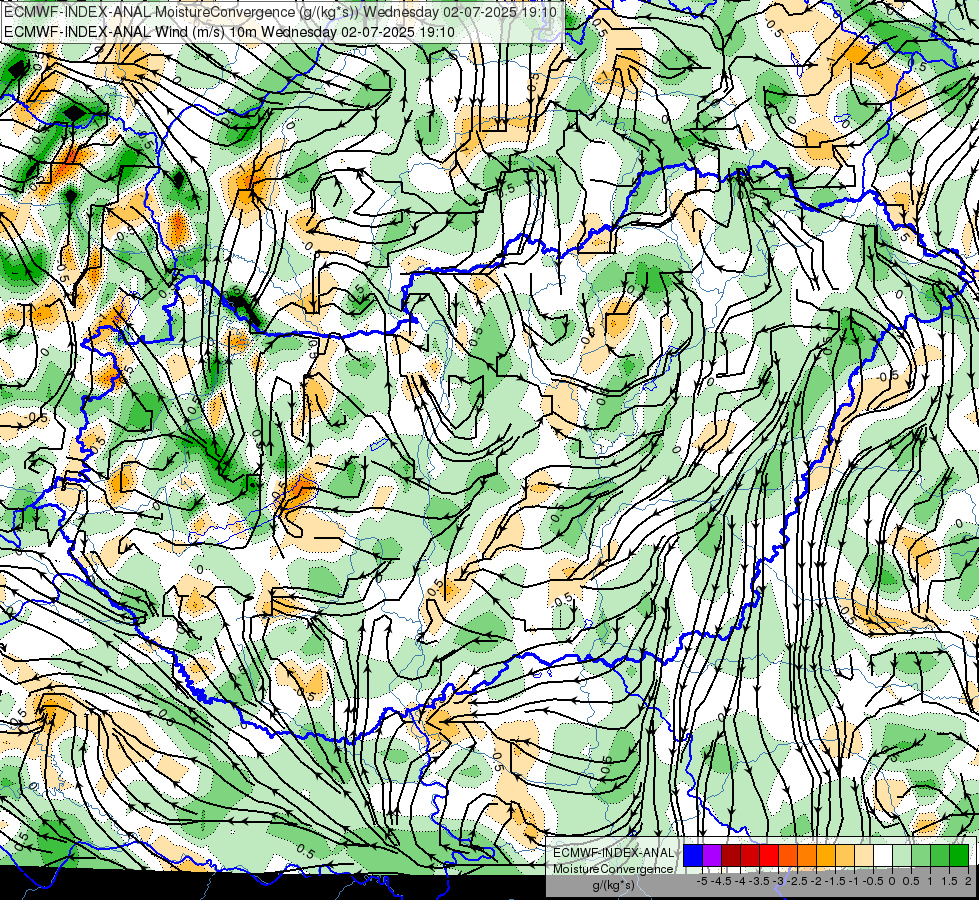Select the darkest red legend swatch
The height and width of the screenshot is (900, 979).
731,855
